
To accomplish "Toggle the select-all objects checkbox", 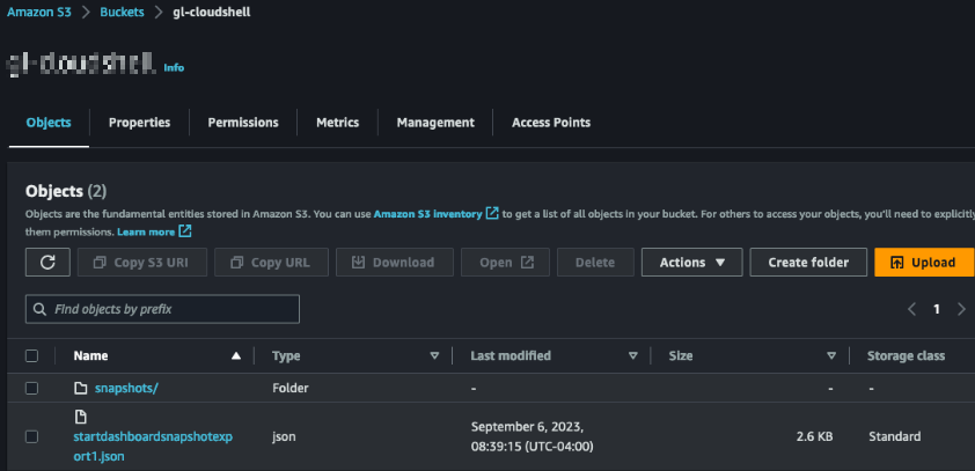I will point(32,356).
